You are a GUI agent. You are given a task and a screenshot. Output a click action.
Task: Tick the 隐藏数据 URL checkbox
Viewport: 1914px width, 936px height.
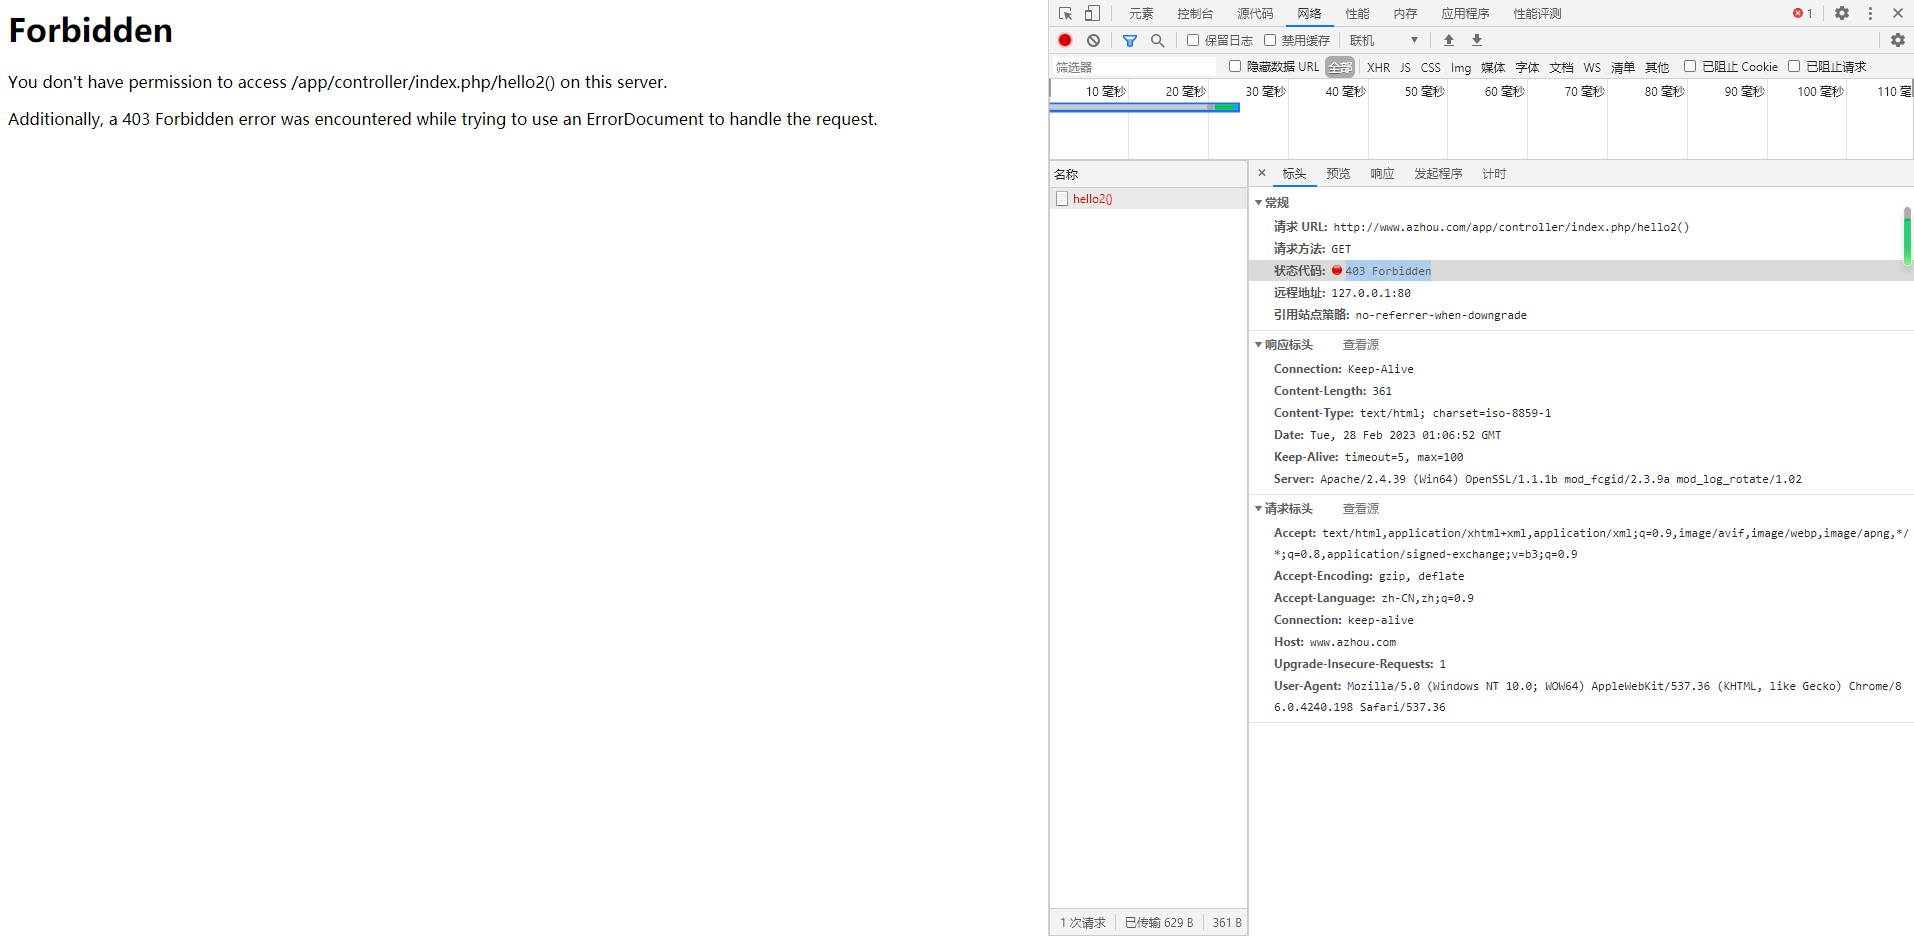click(1235, 66)
